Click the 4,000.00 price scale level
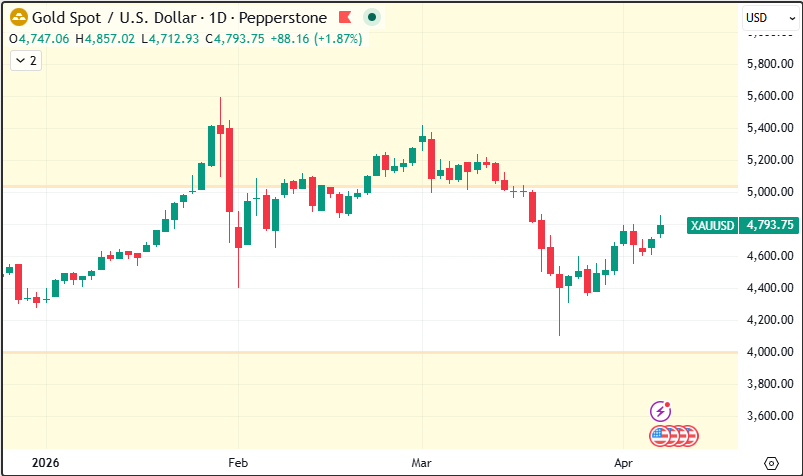The width and height of the screenshot is (803, 476). click(769, 352)
